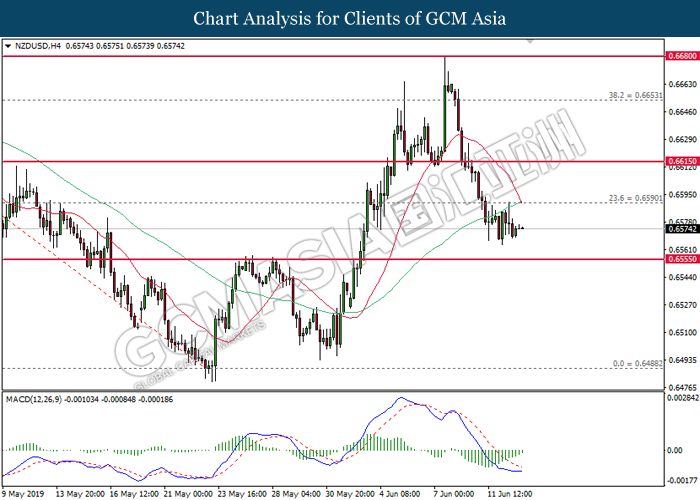
Task: Click the 0.002842 MACD scale value
Action: coord(682,398)
